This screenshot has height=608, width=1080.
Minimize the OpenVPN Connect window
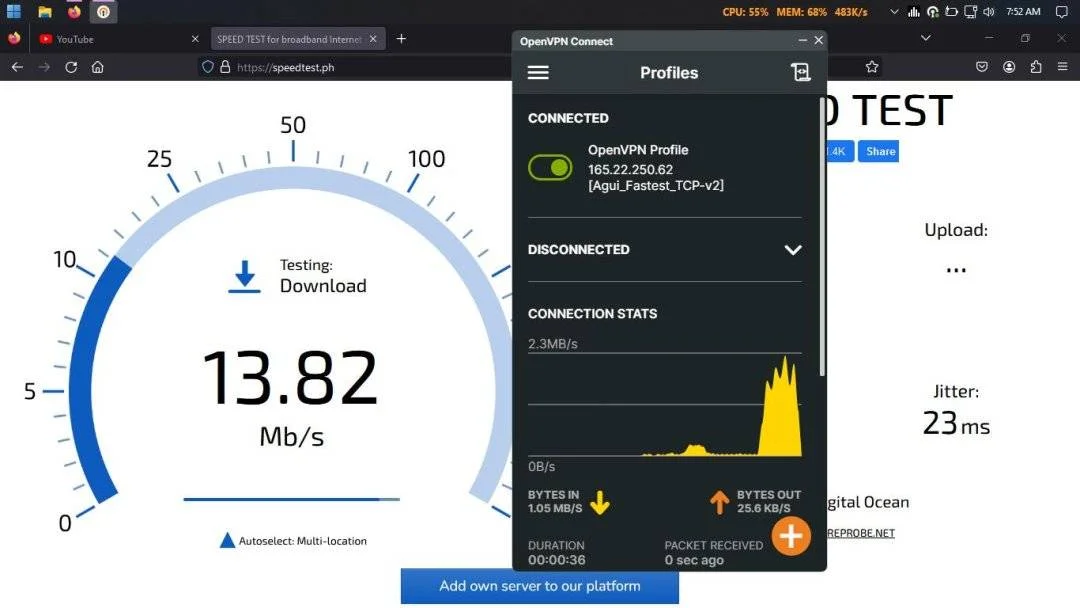802,41
